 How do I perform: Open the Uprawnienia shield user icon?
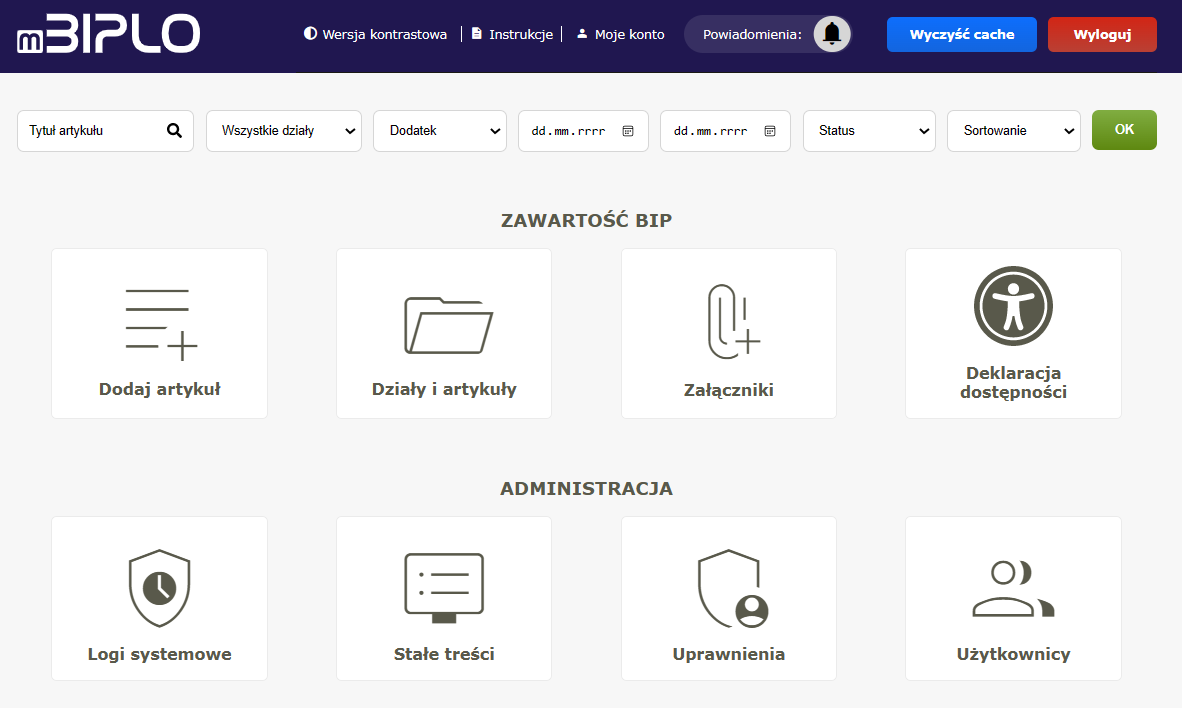click(731, 589)
